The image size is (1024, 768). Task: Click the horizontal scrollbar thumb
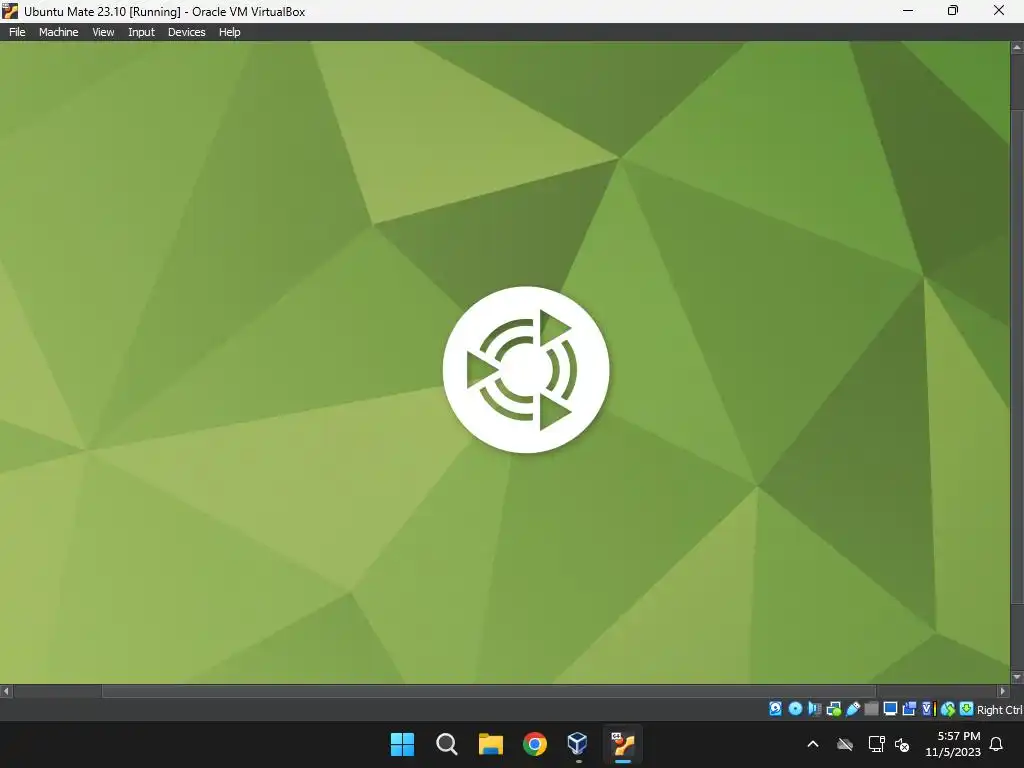pos(488,691)
